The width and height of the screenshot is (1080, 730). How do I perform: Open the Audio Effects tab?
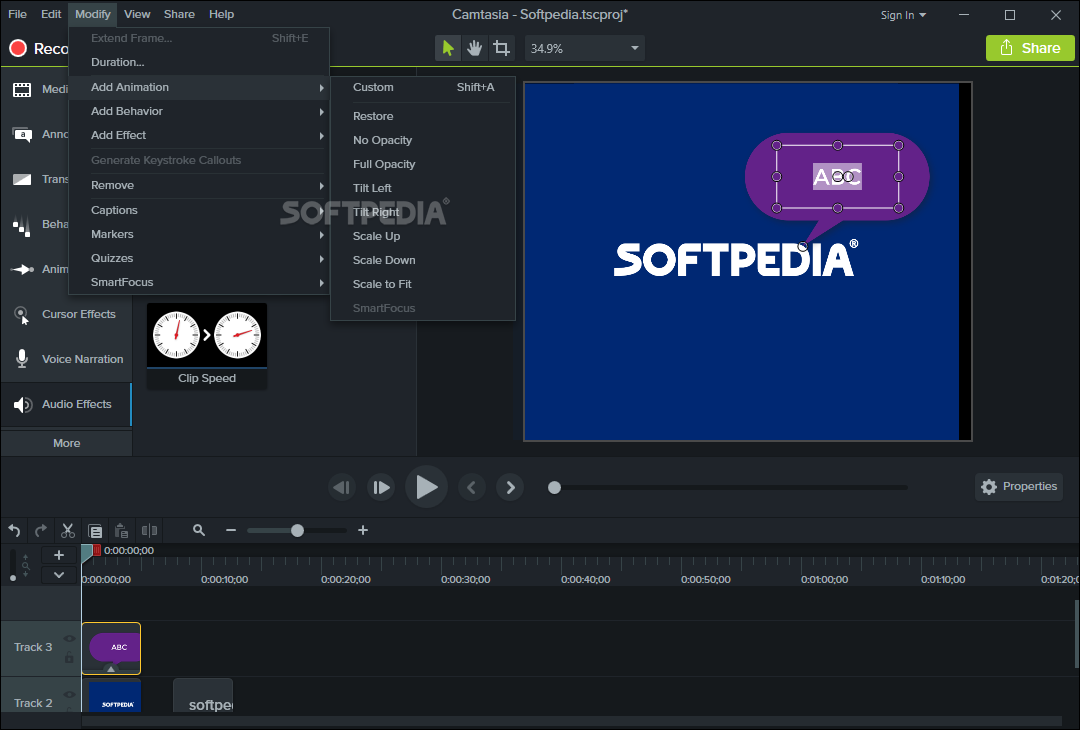(x=66, y=404)
